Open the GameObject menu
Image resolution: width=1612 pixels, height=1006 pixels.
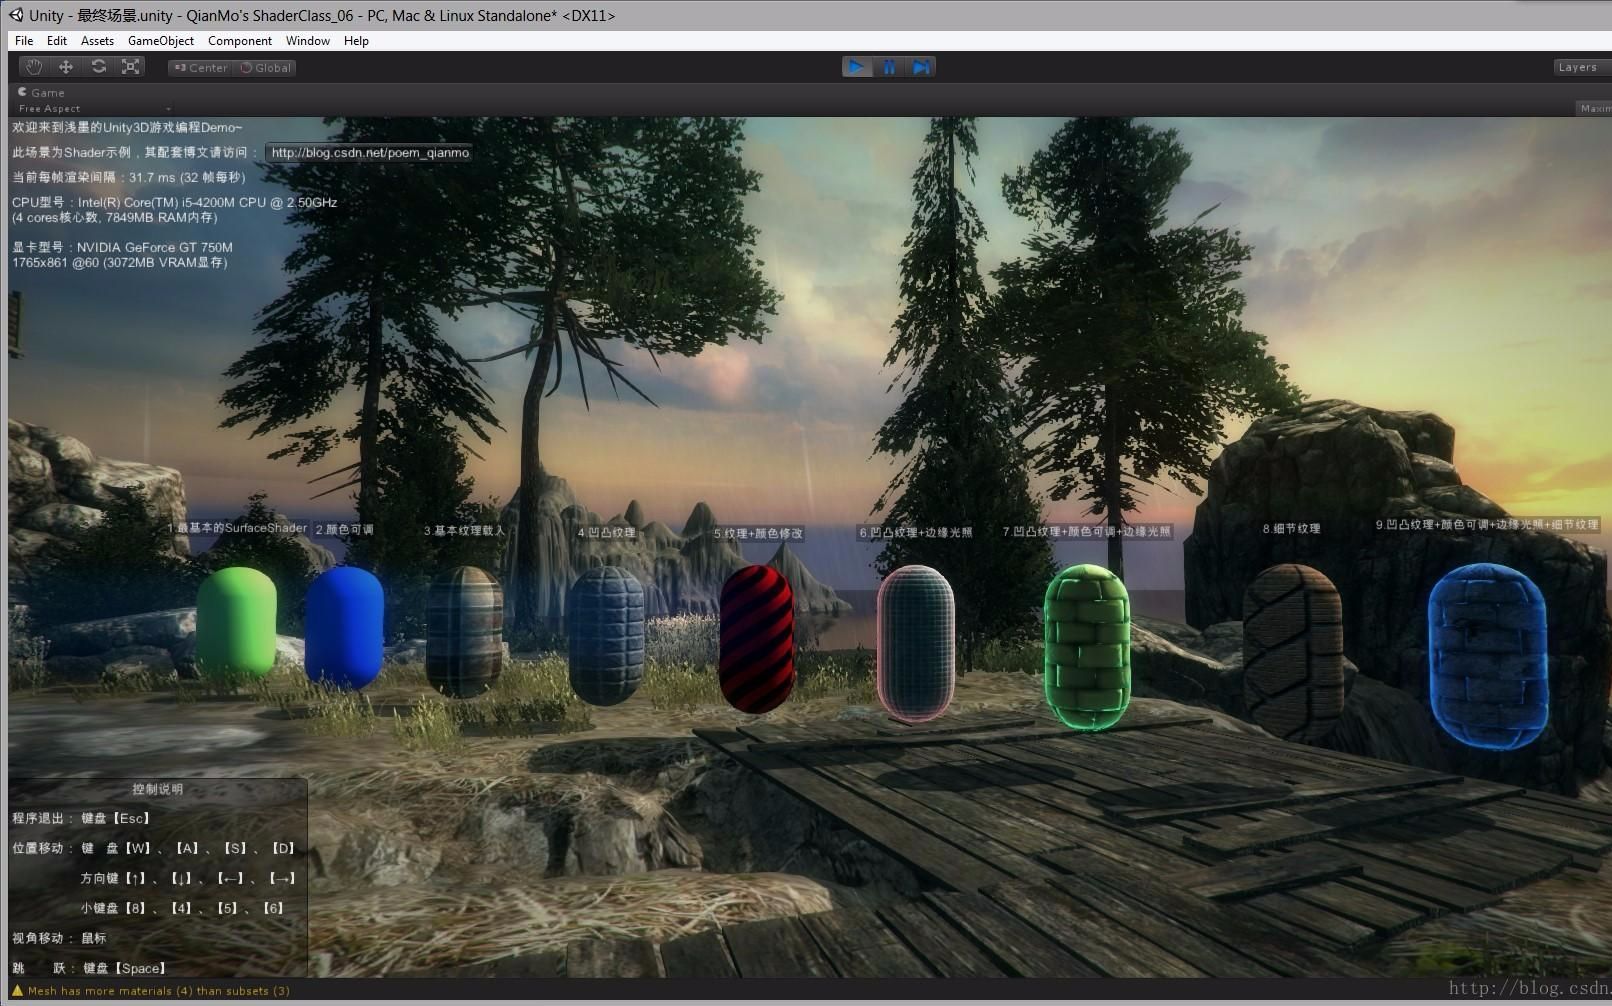(161, 40)
